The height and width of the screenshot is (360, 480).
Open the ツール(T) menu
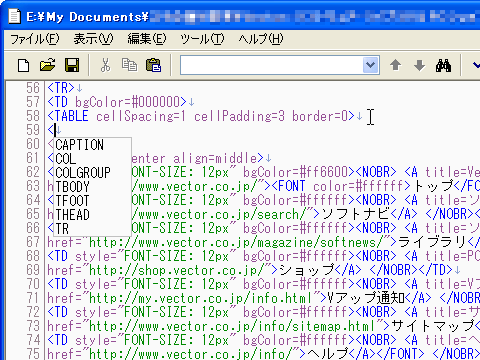(202, 39)
